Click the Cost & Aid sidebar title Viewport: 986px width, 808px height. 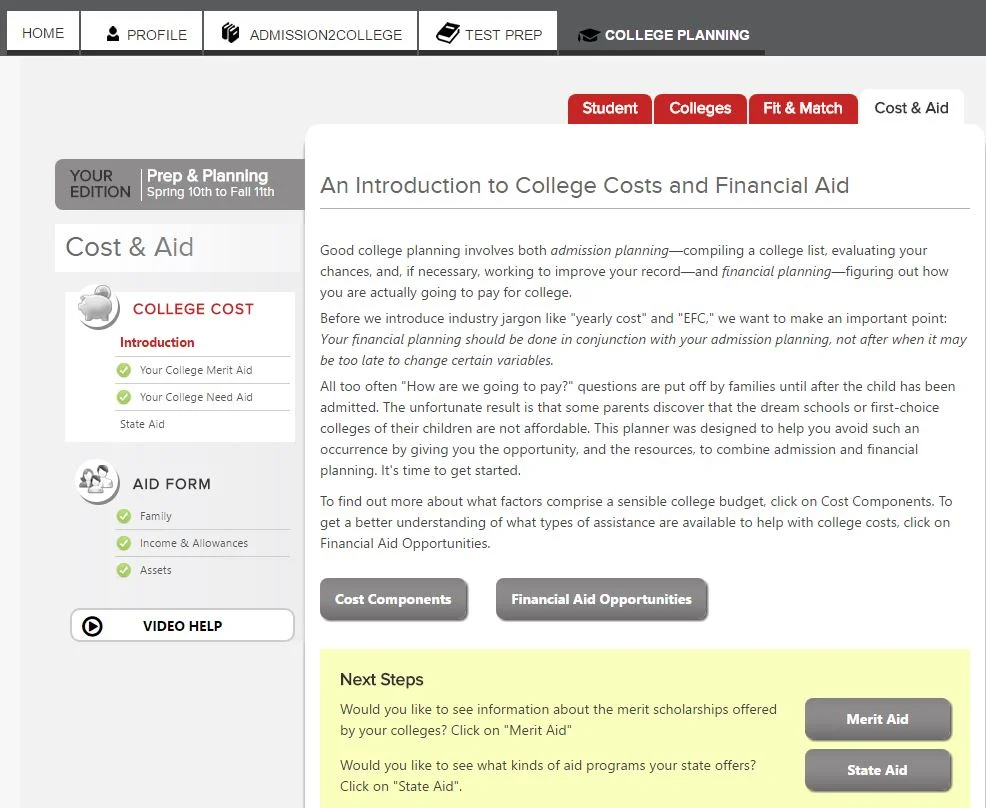point(130,247)
